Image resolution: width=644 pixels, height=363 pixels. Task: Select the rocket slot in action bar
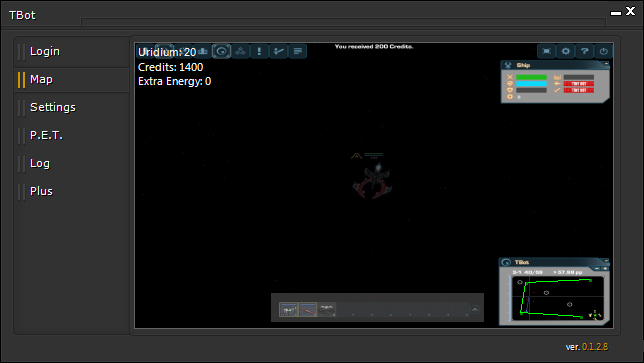(x=308, y=309)
